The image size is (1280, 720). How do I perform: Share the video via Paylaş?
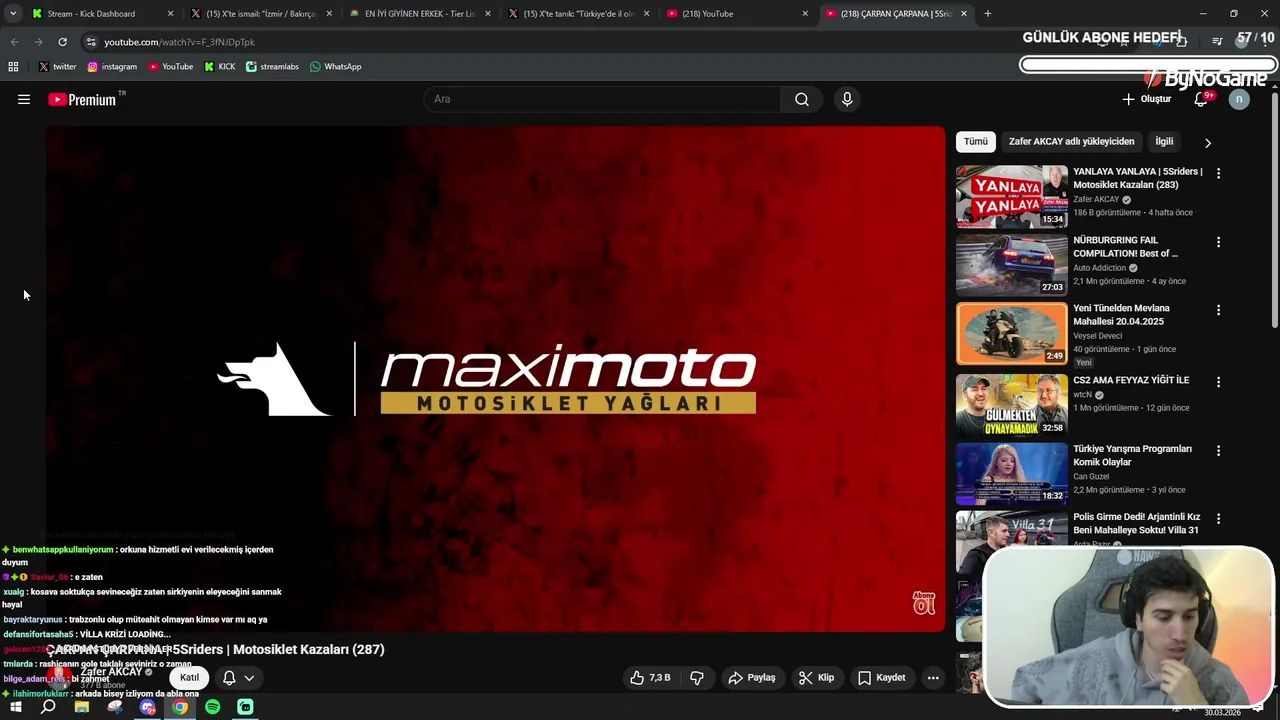pyautogui.click(x=752, y=678)
